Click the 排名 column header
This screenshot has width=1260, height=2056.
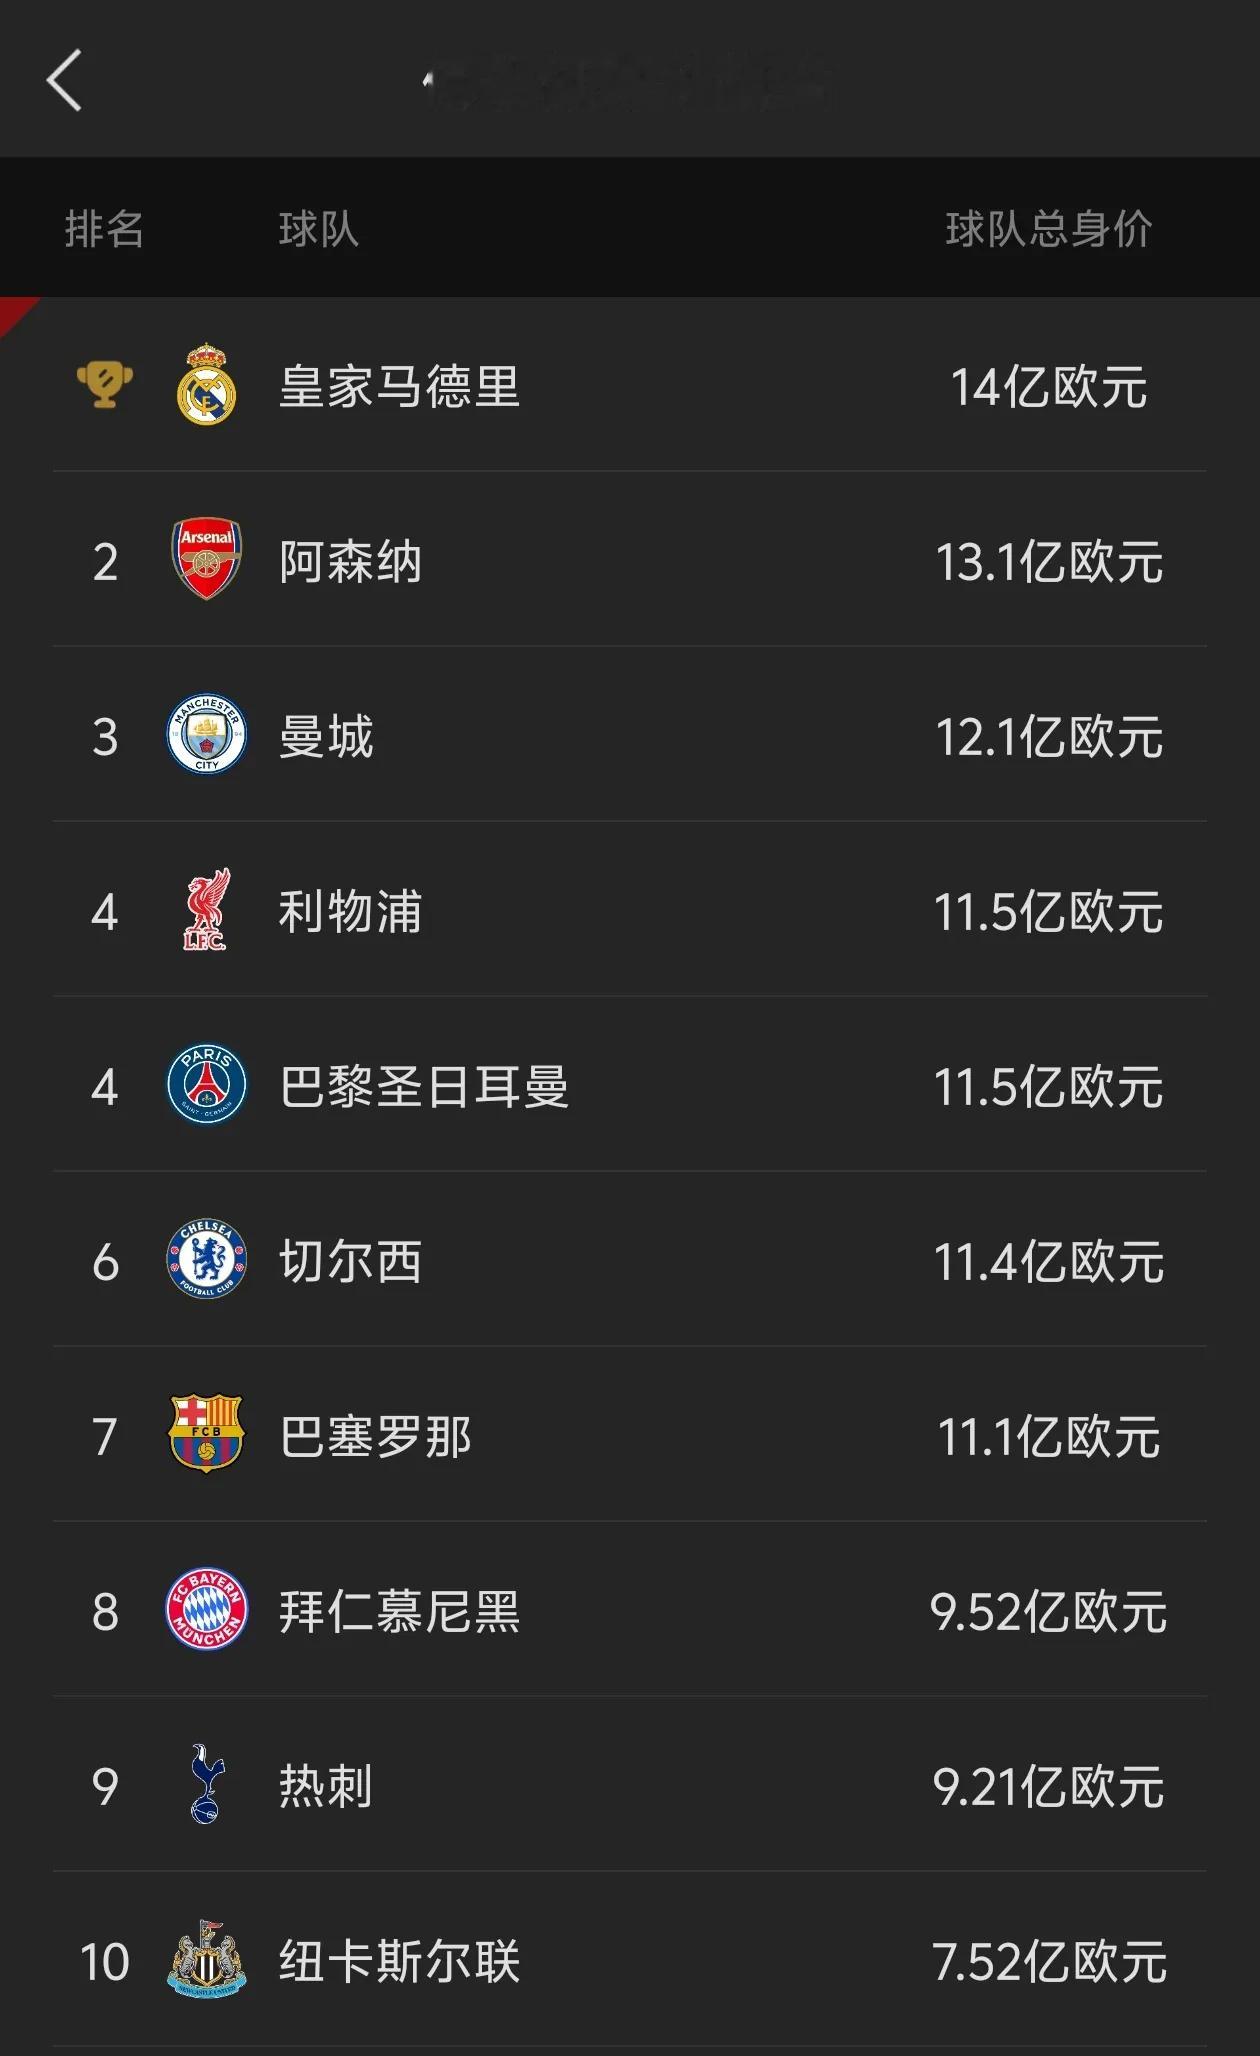point(104,229)
